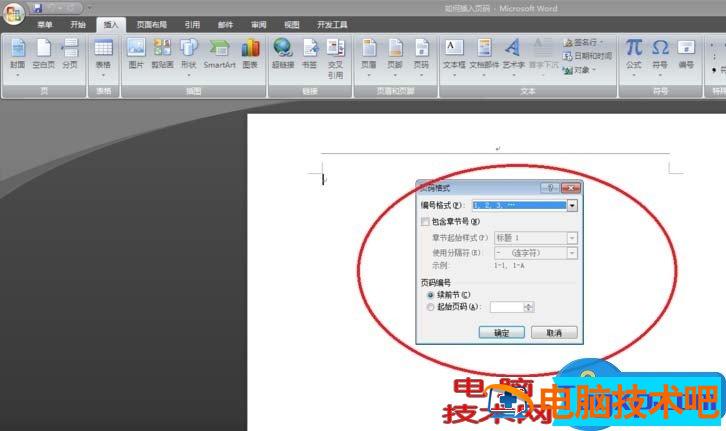Open the Office button menu
726x431 pixels.
[x=13, y=12]
